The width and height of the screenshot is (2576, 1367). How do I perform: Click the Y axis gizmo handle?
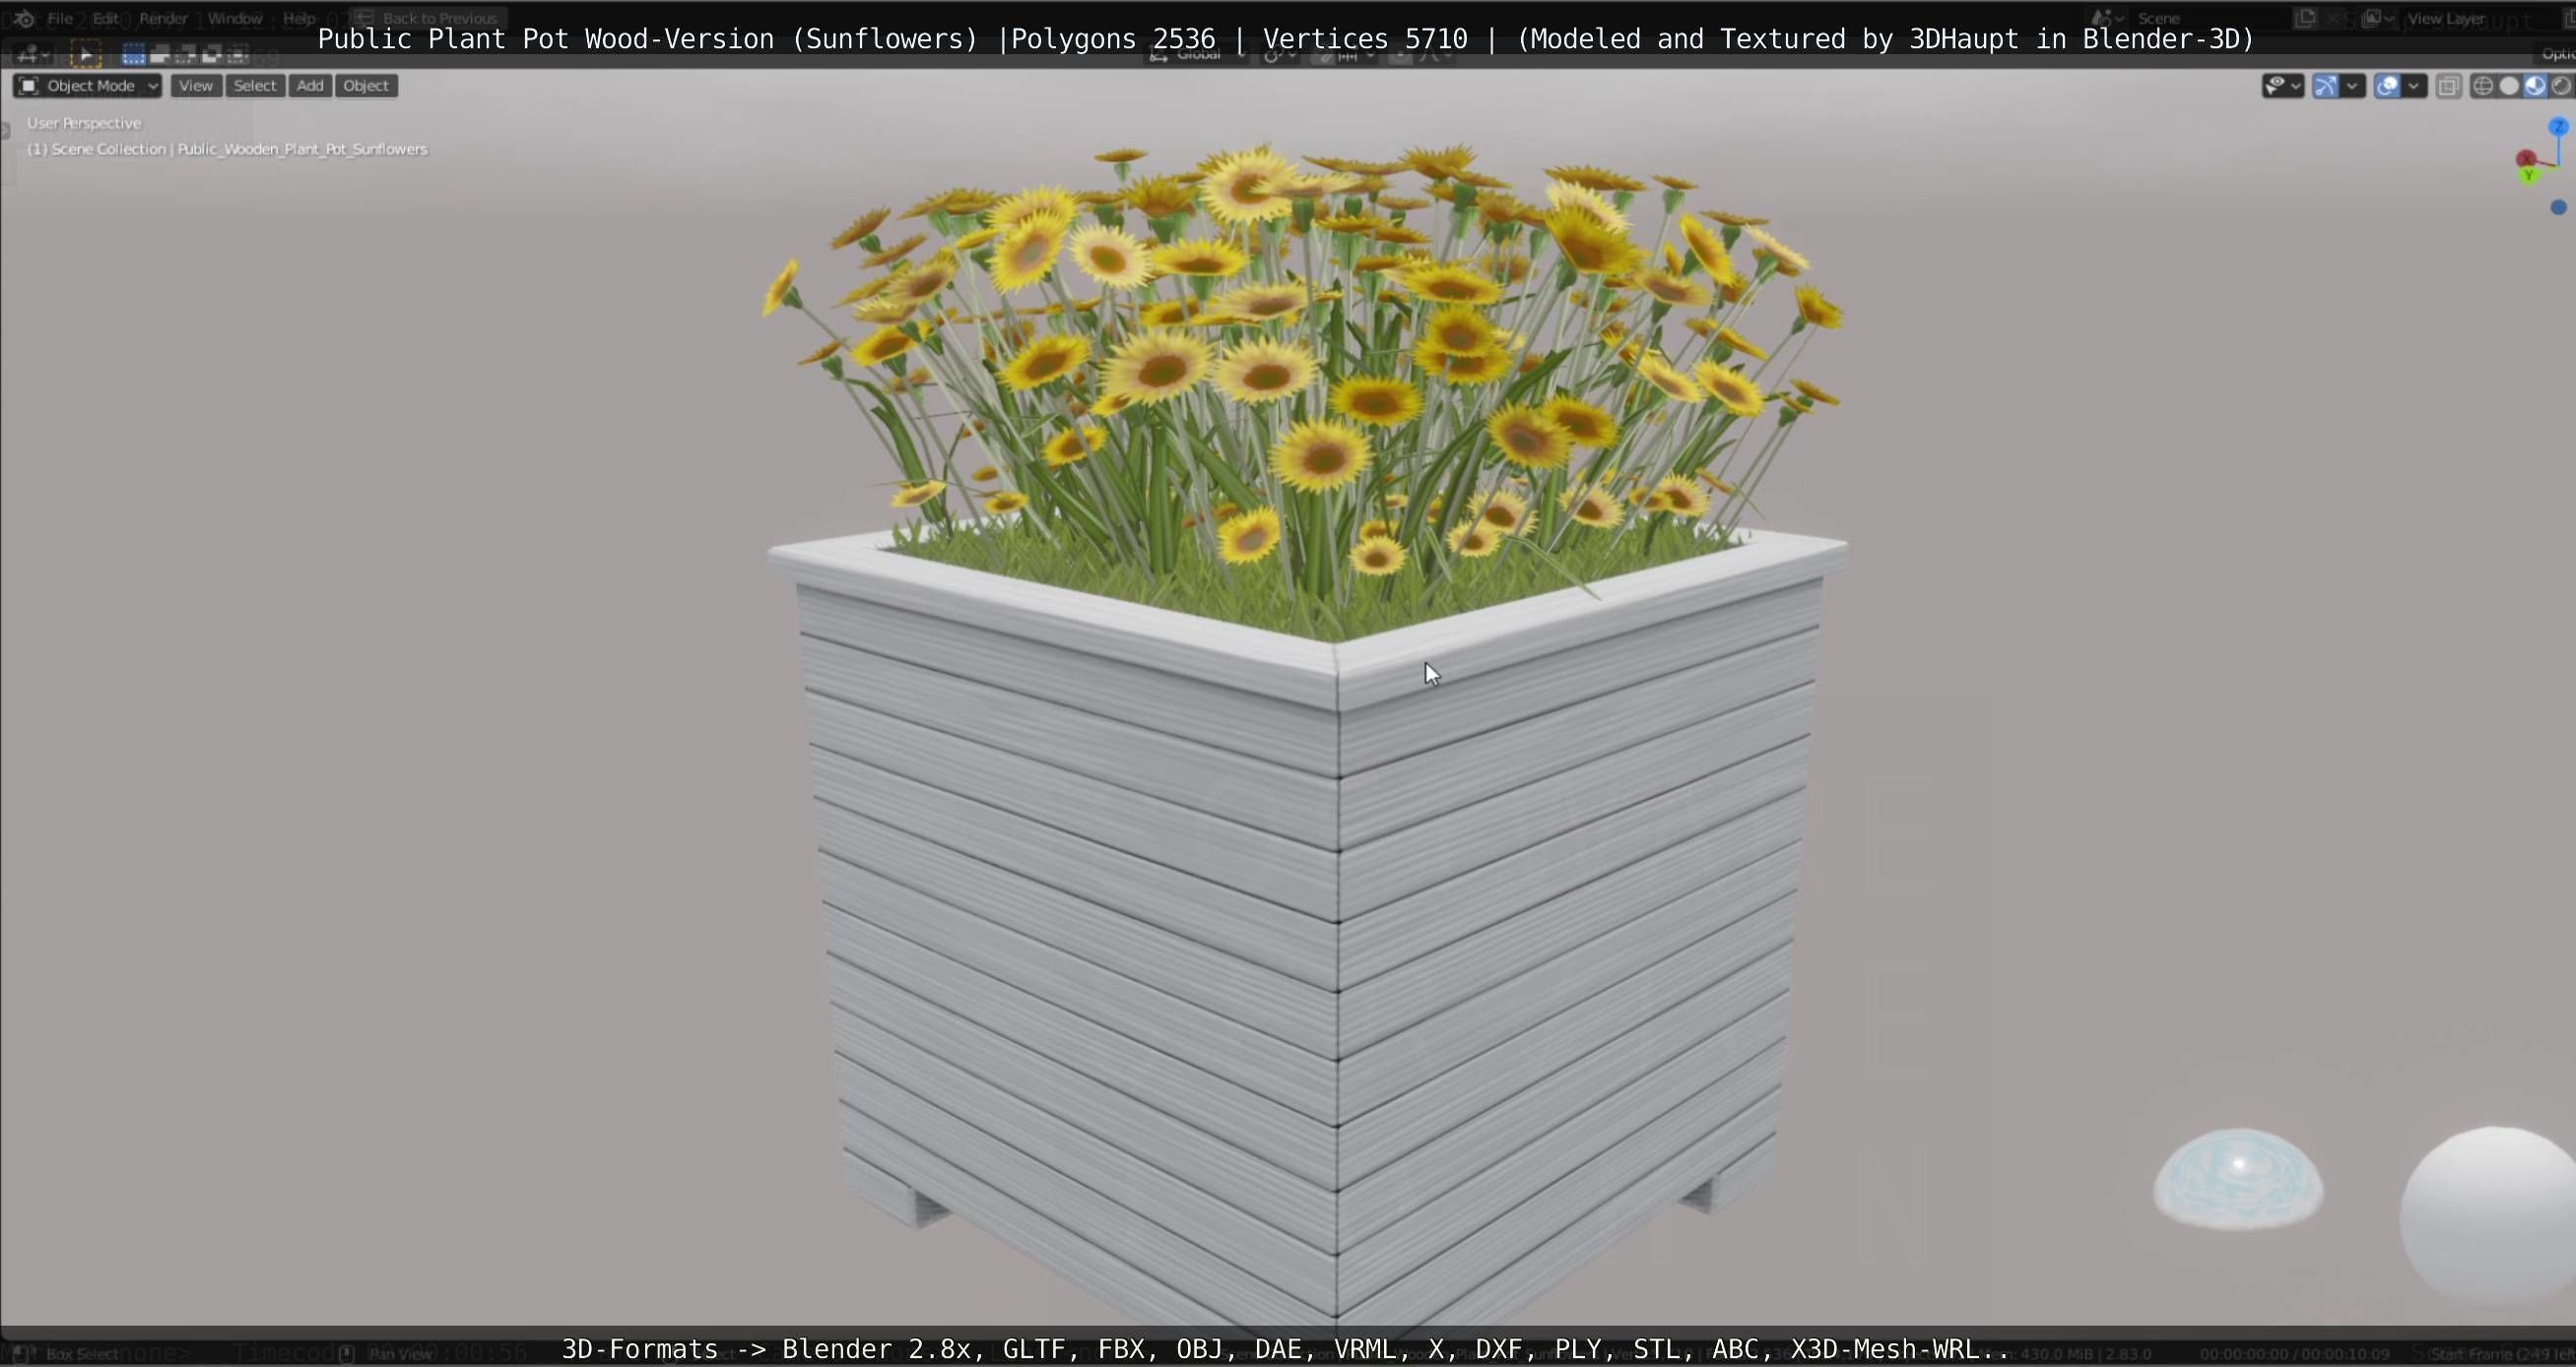tap(2530, 176)
